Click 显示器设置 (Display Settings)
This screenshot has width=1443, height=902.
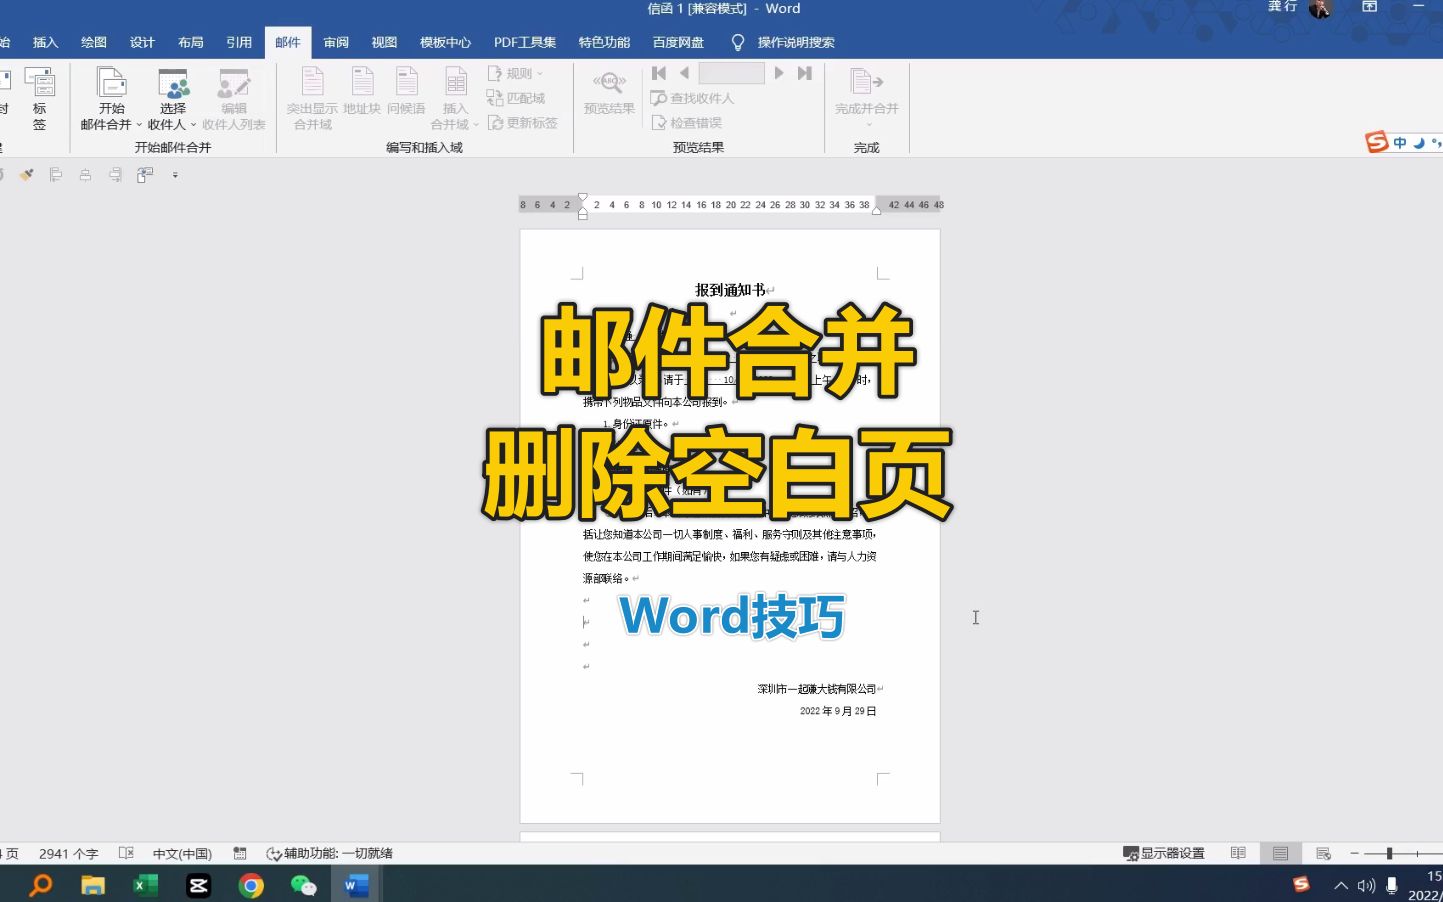pyautogui.click(x=1164, y=853)
